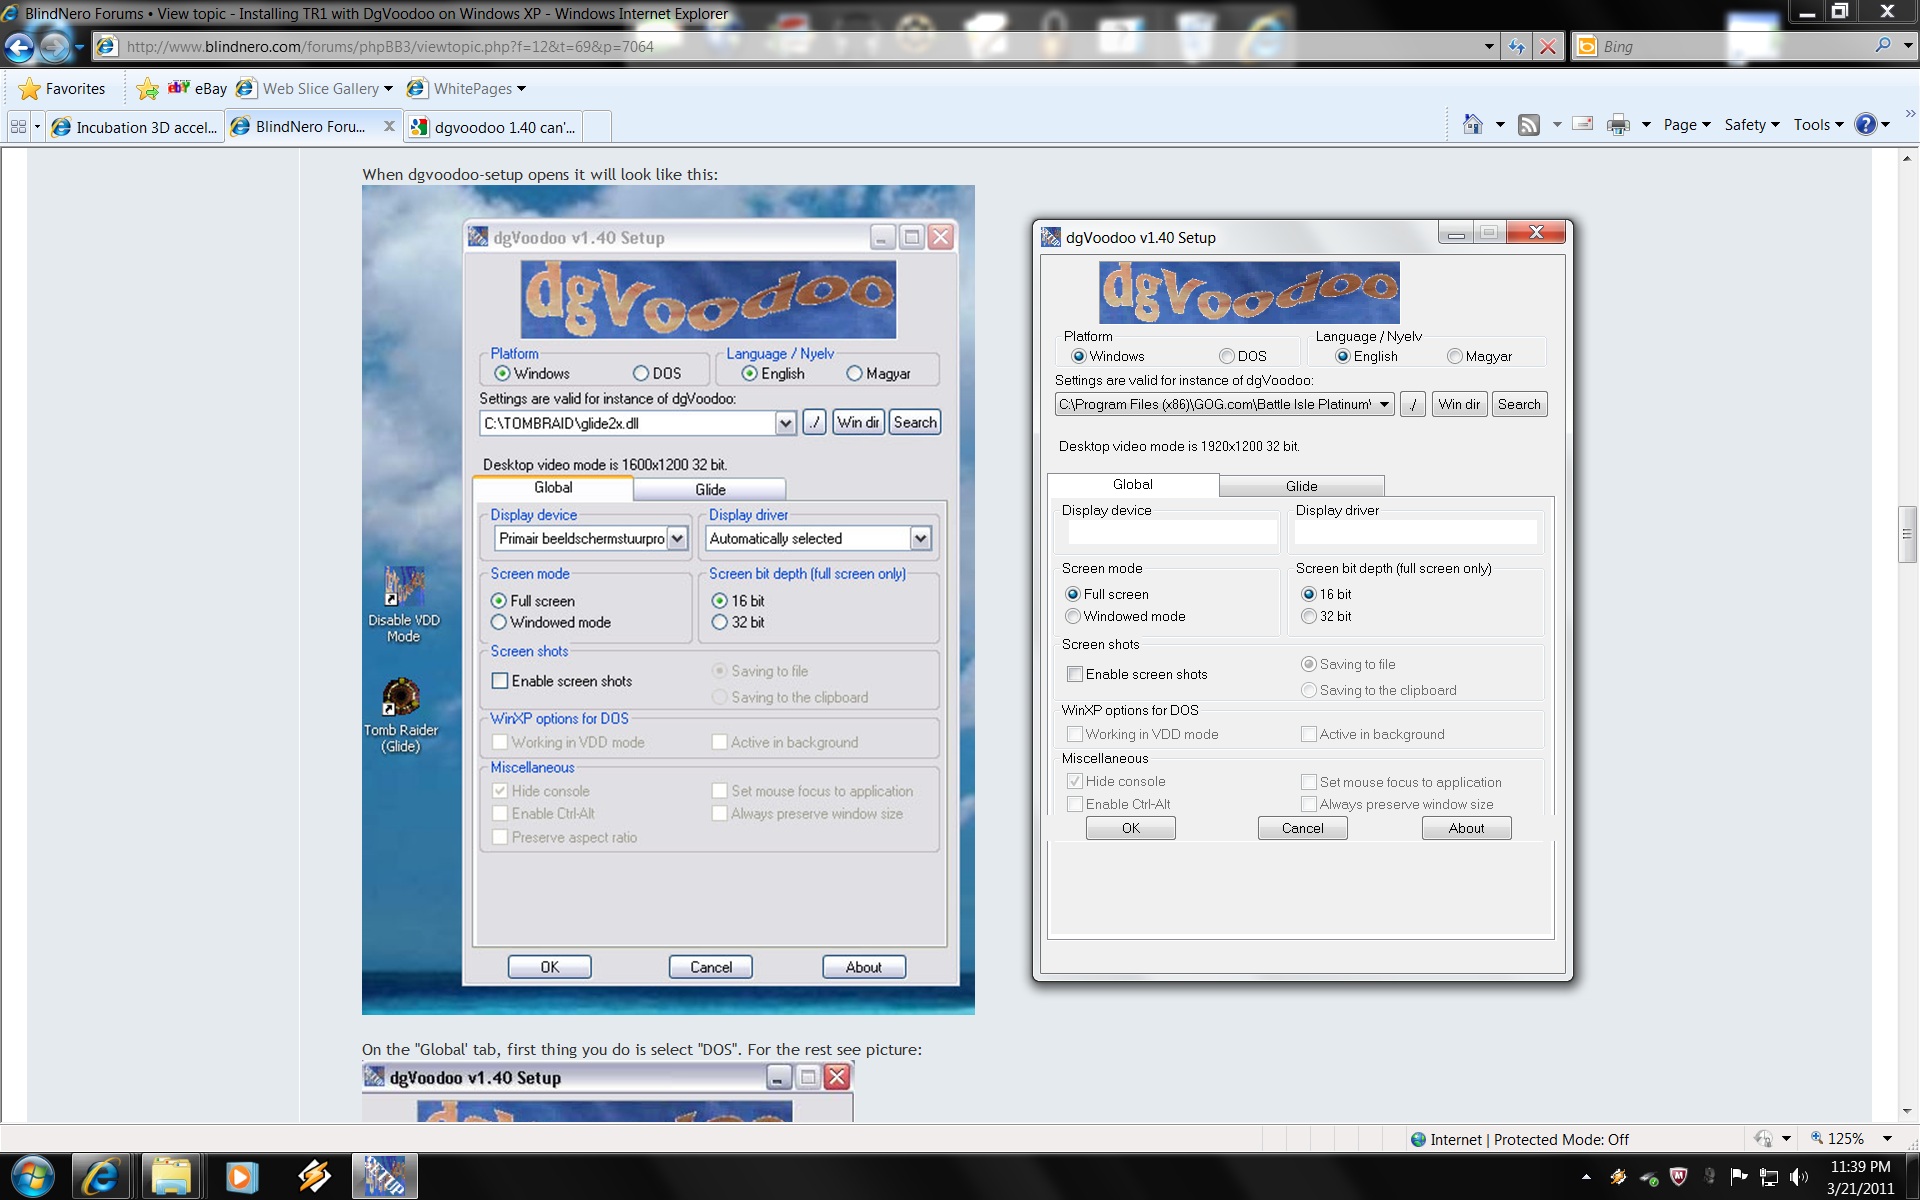Click the volume speaker tray icon
This screenshot has height=1200, width=1920.
(1799, 1177)
